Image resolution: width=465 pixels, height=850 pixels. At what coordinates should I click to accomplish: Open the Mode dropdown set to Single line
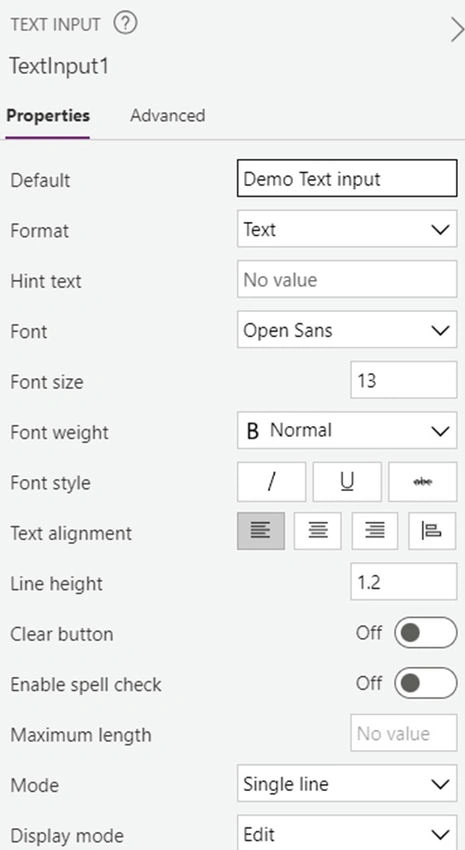[x=347, y=784]
